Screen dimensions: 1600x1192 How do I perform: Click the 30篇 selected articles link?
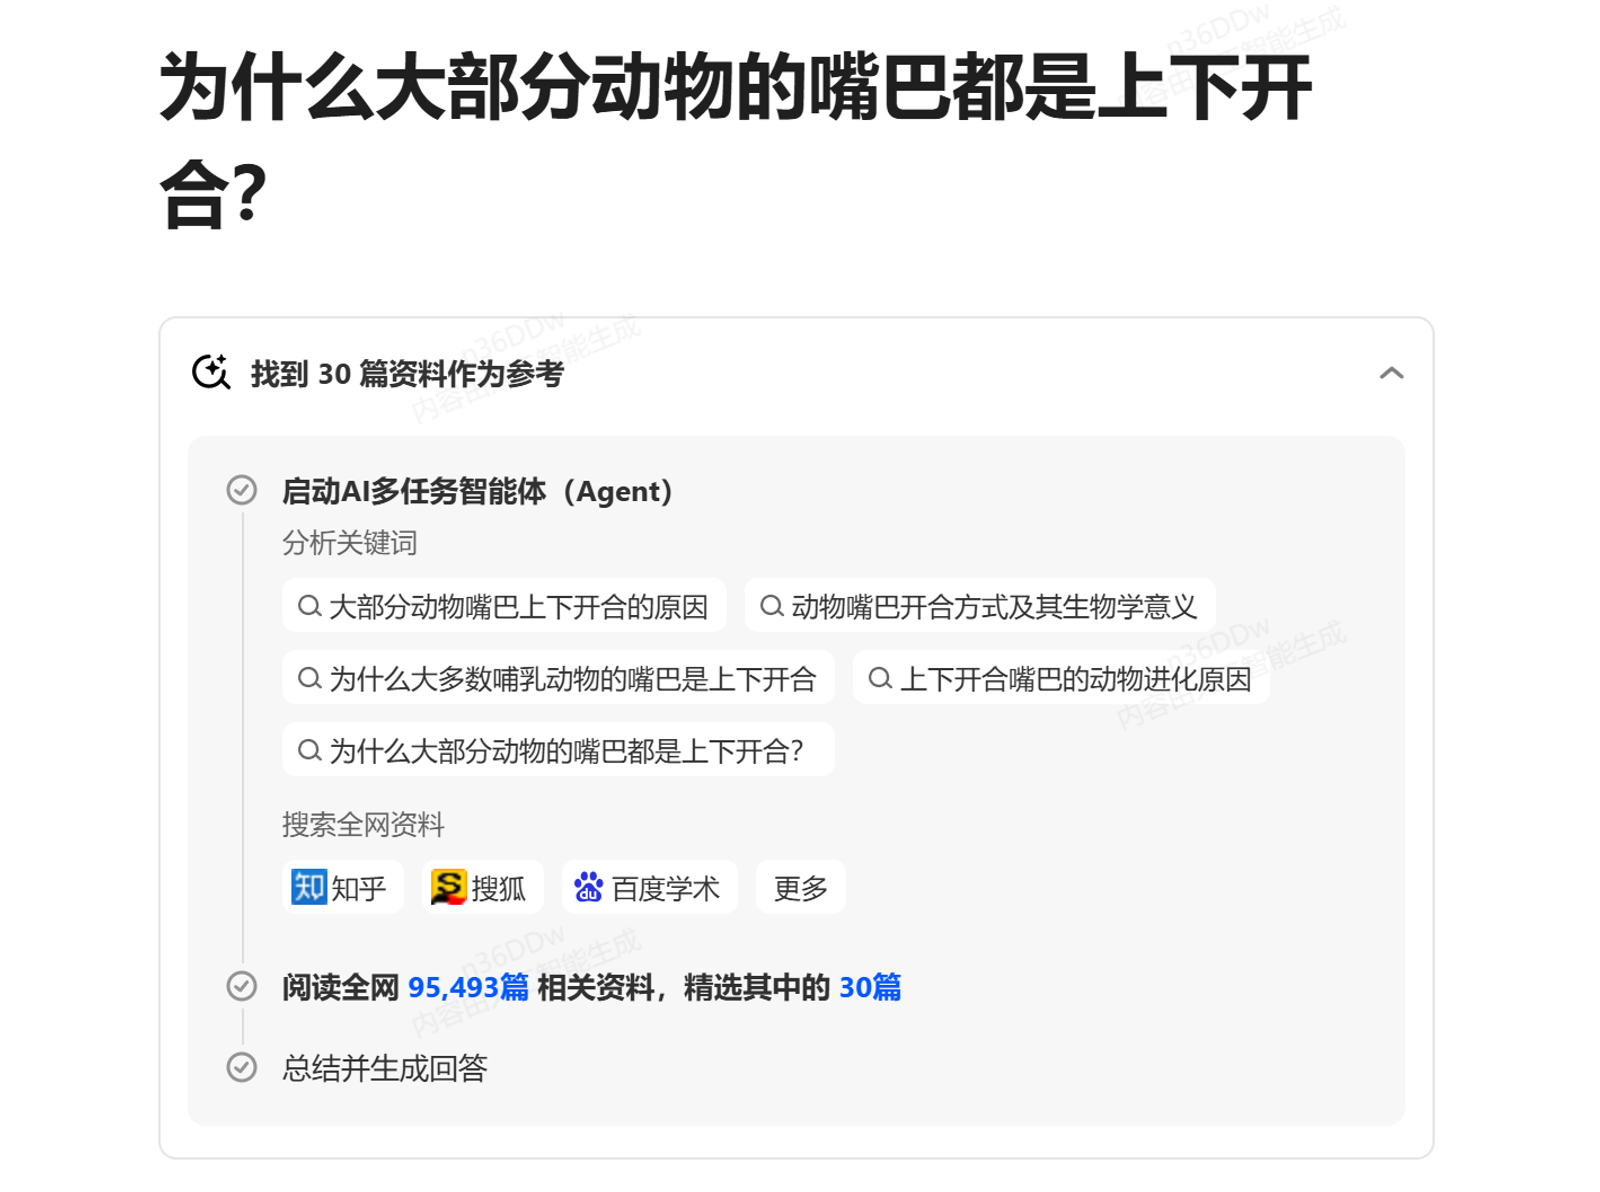pyautogui.click(x=869, y=987)
